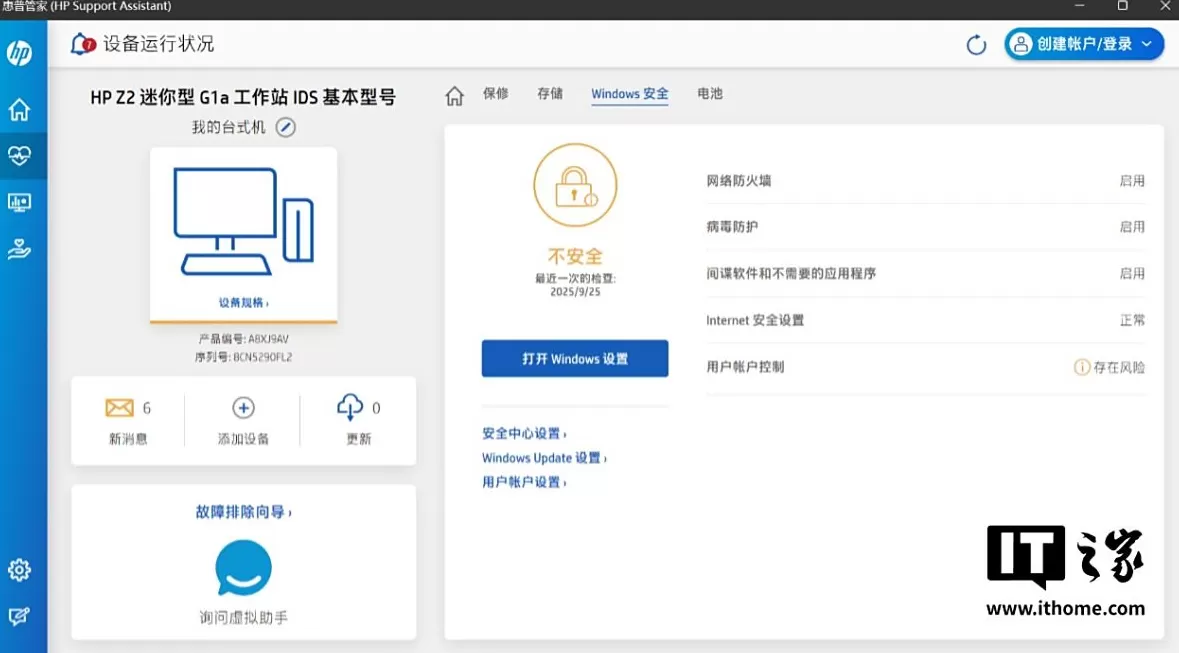This screenshot has height=653, width=1179.
Task: Edit device nickname with pencil icon
Action: coord(286,128)
